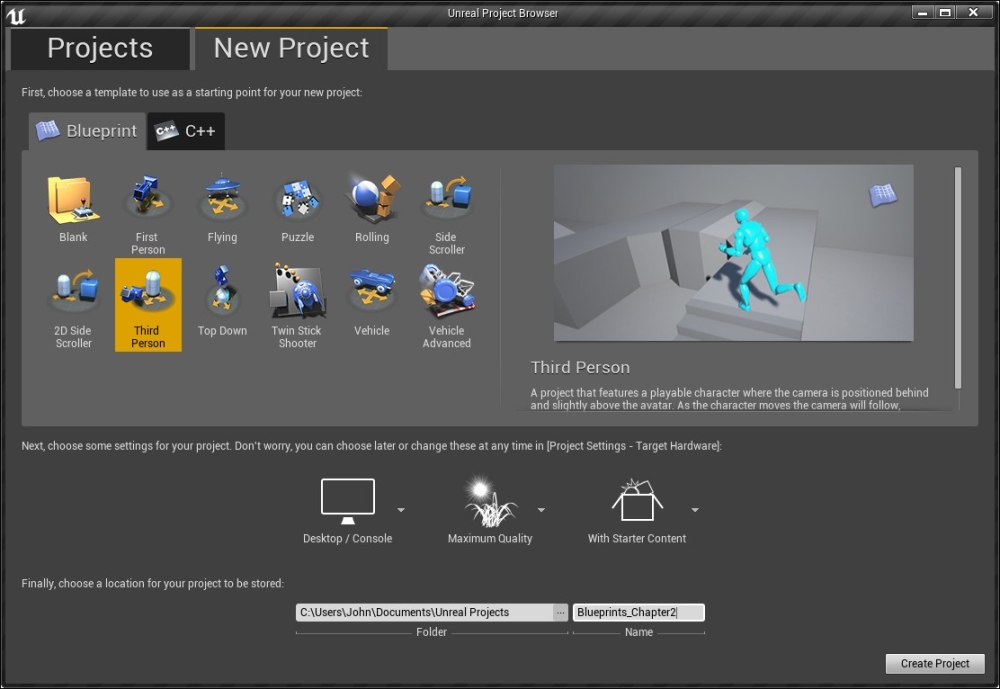1000x689 pixels.
Task: Click the Third Person heading text
Action: [580, 367]
